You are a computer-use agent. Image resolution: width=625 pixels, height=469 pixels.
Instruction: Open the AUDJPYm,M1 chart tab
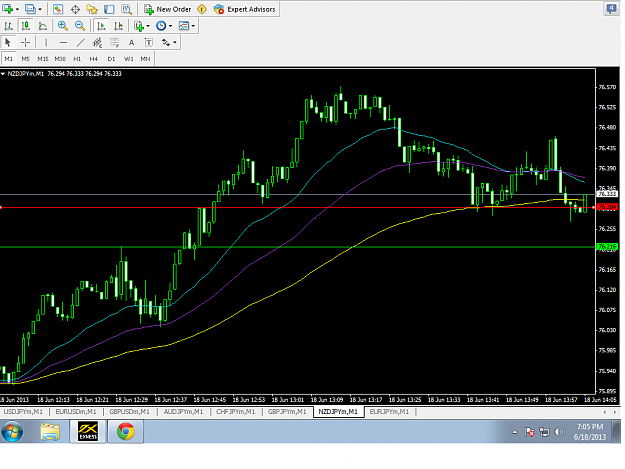point(183,412)
